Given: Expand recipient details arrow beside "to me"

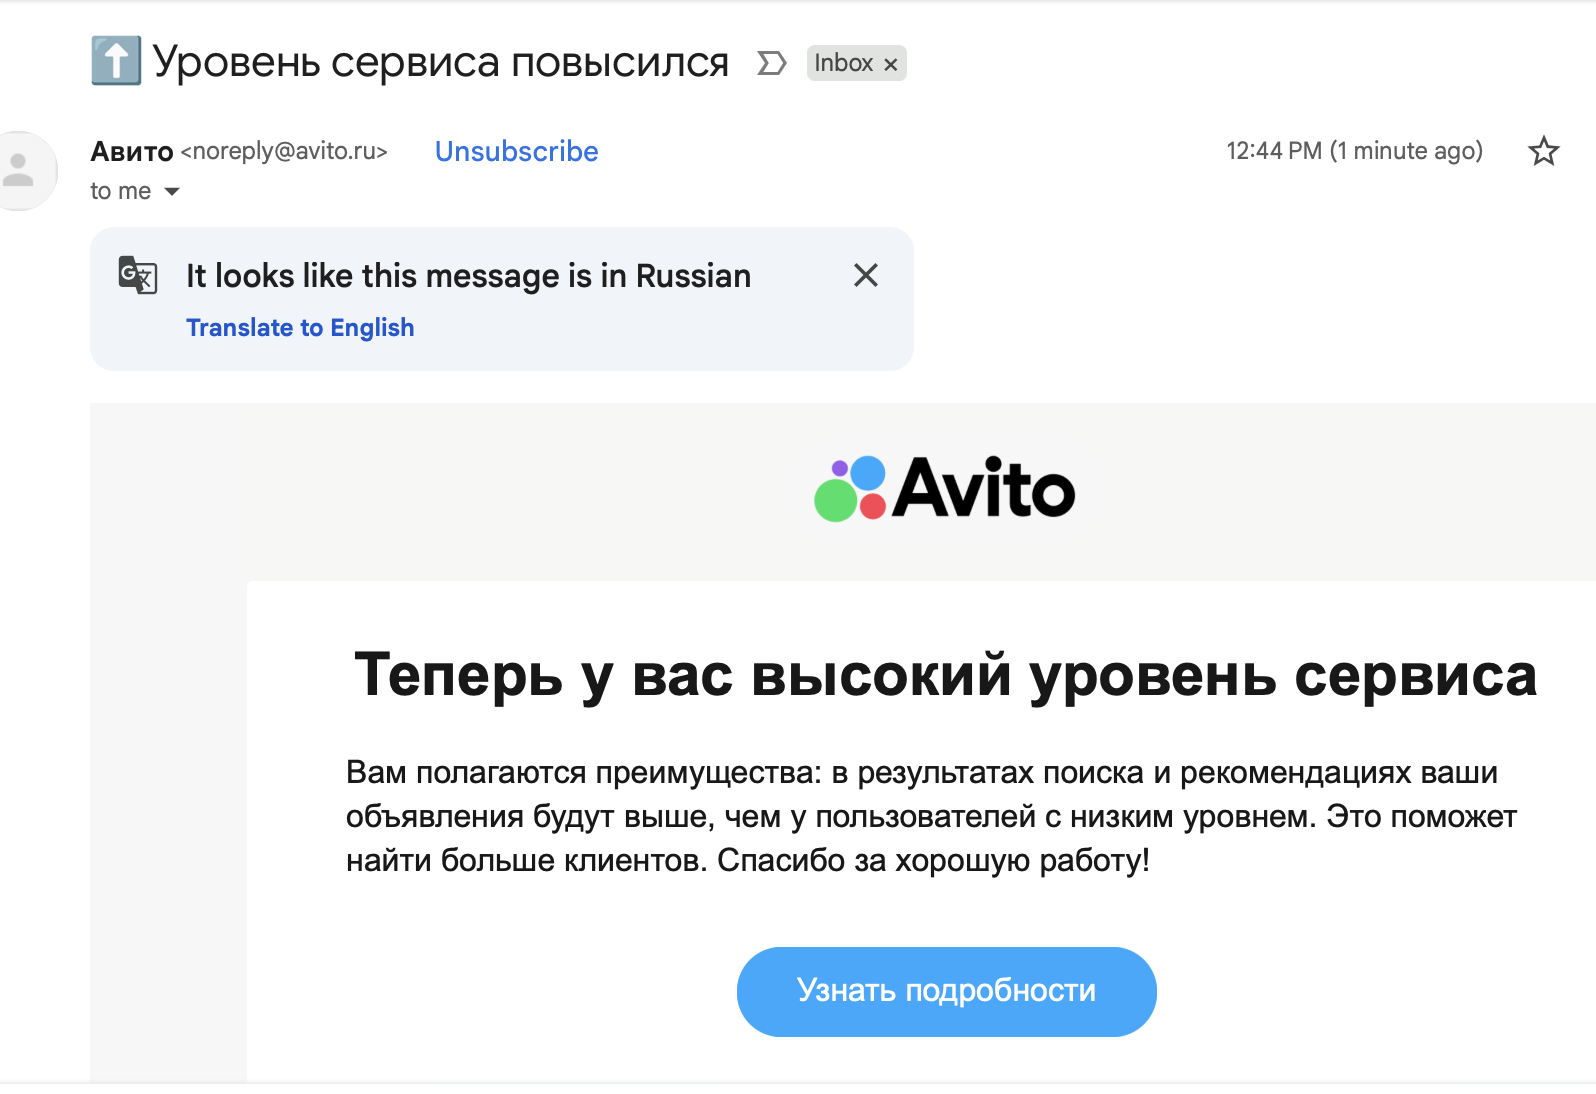Looking at the screenshot, I should tap(172, 191).
